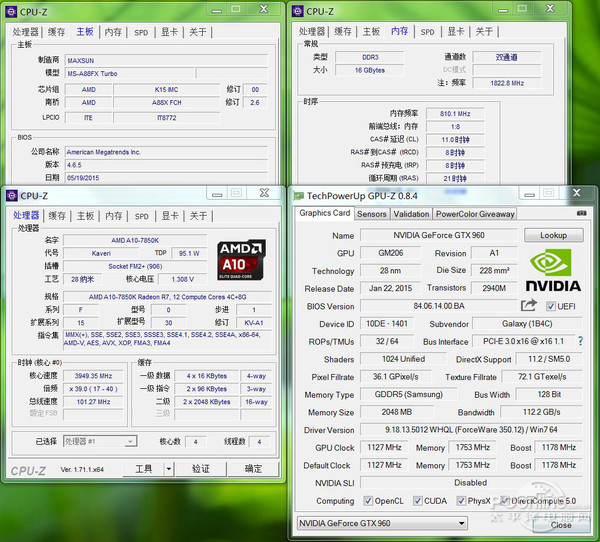Click the MAXSUN manufacturer value
Viewport: 600px width, 542px height.
(166, 60)
